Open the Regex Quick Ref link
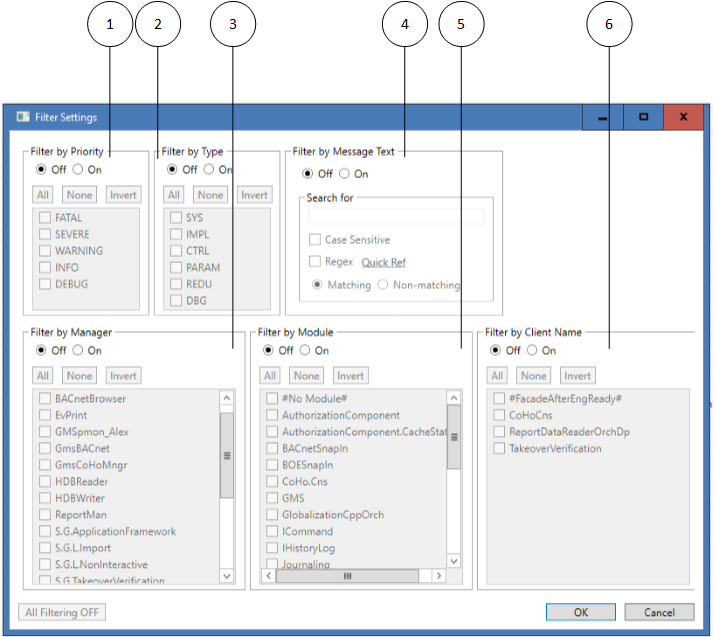This screenshot has height=637, width=714. [383, 262]
